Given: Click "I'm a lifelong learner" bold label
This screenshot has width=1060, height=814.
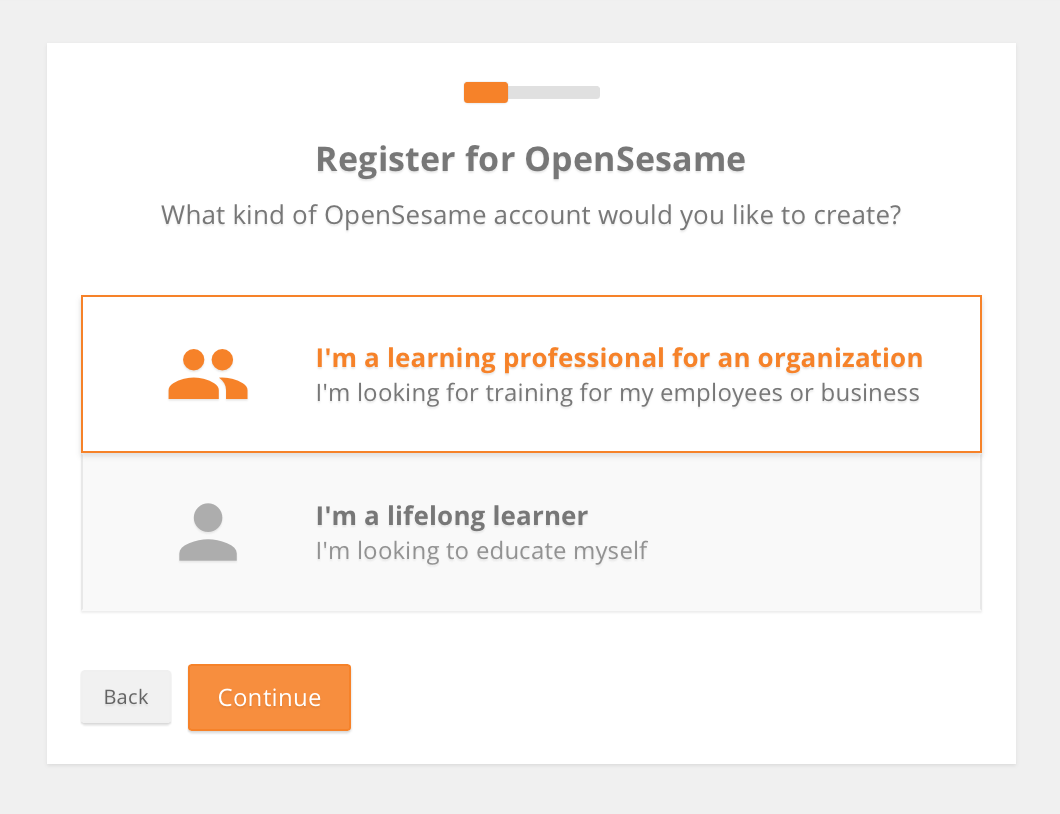Looking at the screenshot, I should [451, 516].
